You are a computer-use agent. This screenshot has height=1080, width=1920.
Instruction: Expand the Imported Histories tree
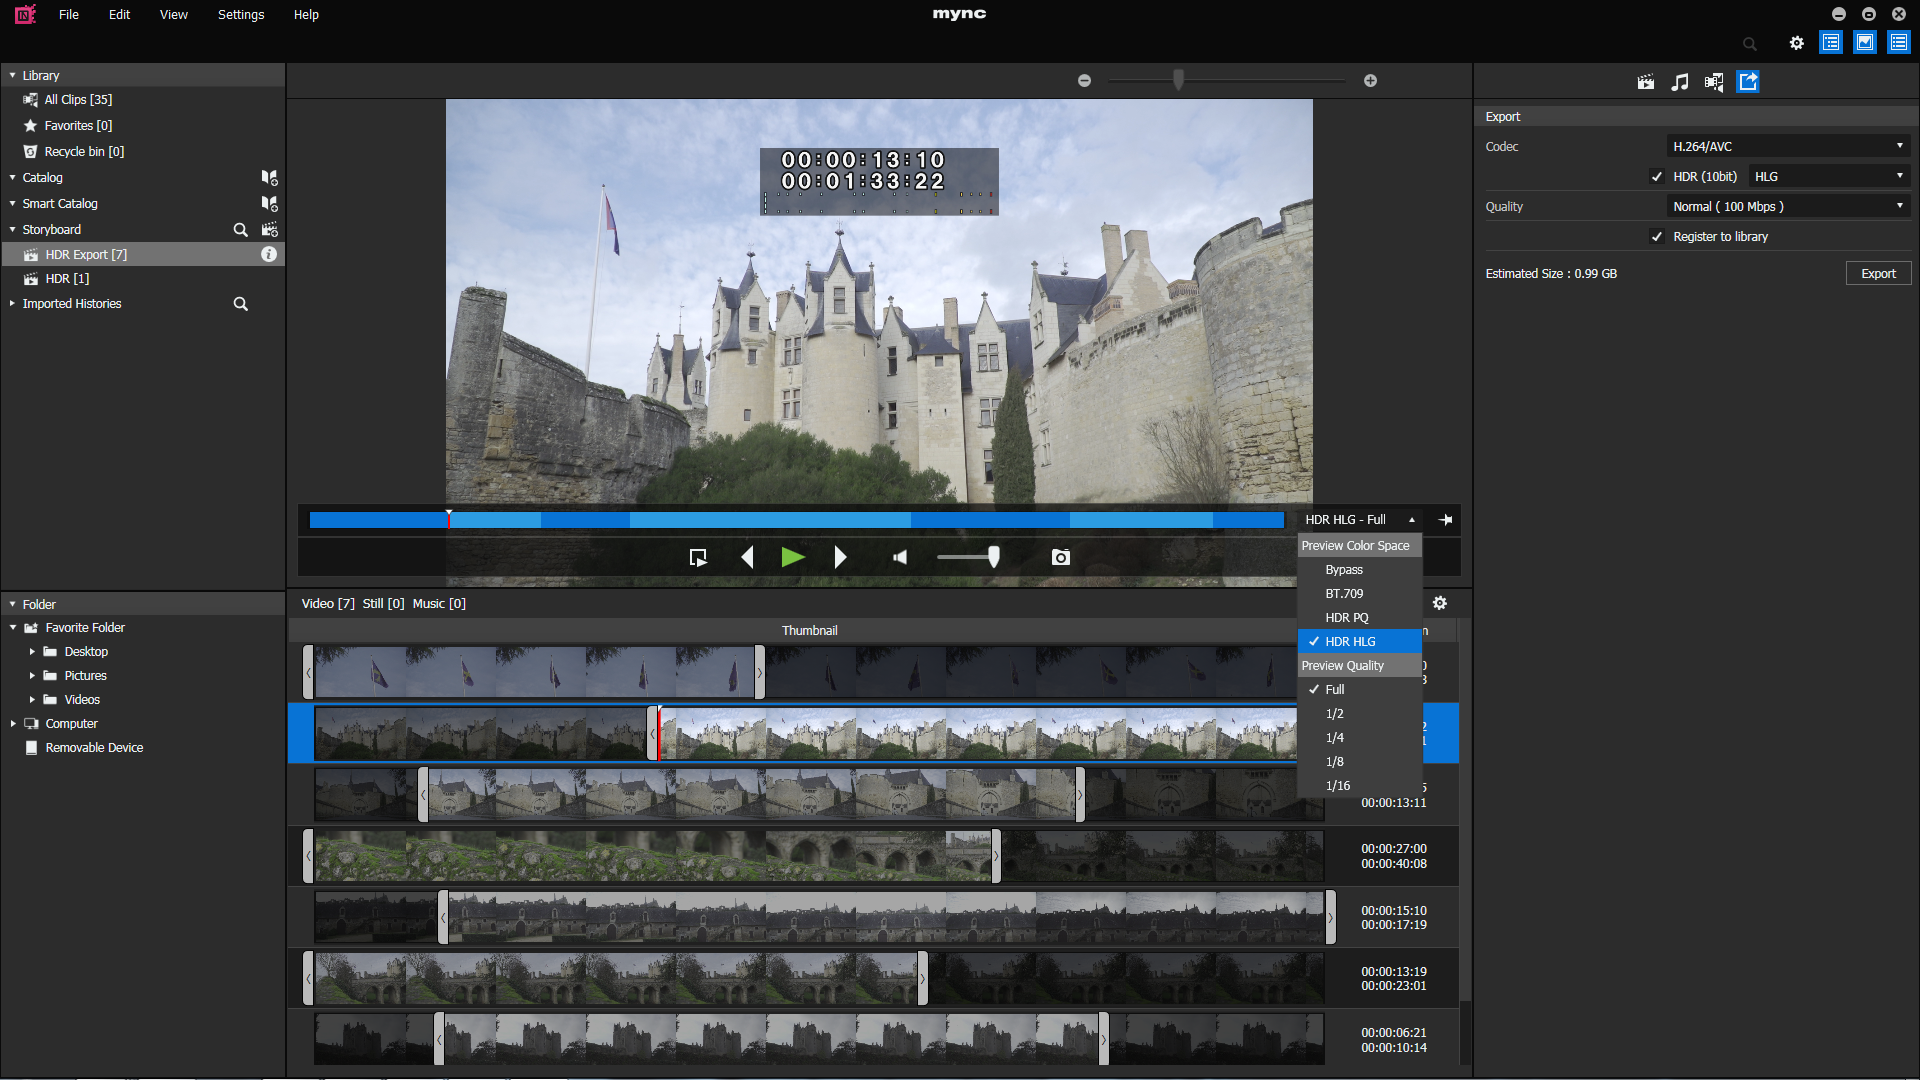12,303
